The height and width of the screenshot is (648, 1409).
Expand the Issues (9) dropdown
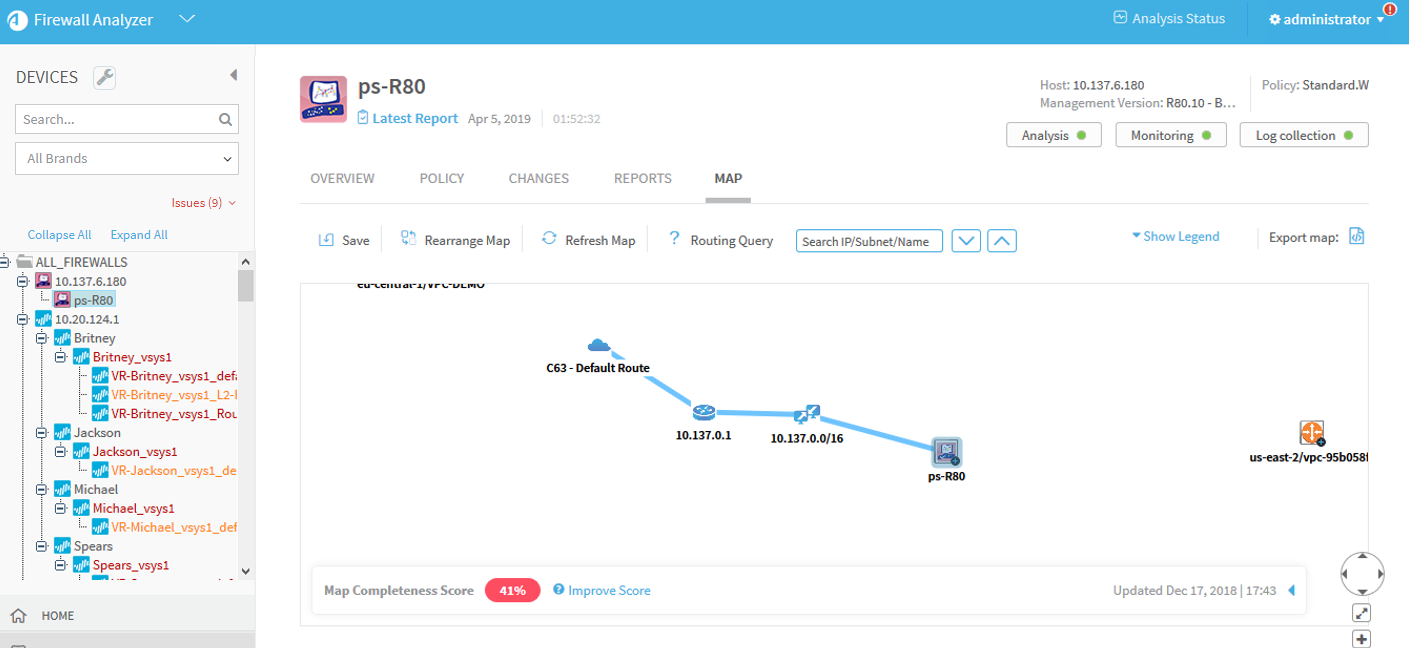pos(204,203)
